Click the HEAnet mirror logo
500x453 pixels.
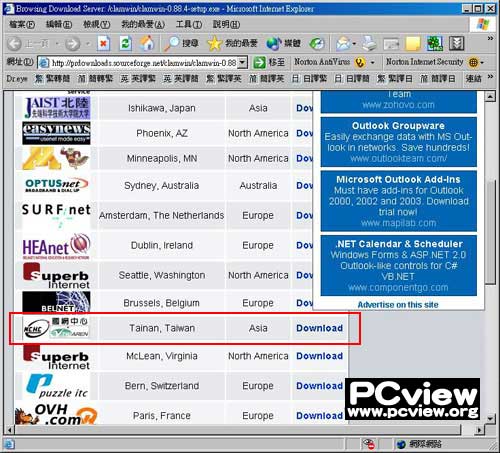pos(56,246)
